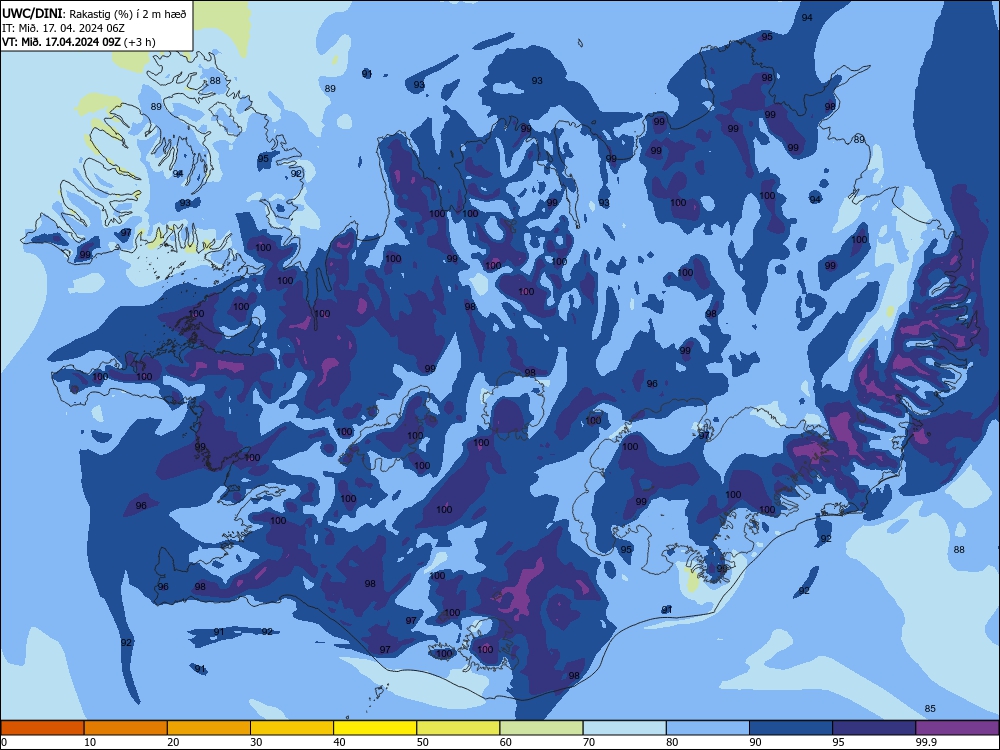
Task: Click the legend label '20'
Action: click(173, 742)
